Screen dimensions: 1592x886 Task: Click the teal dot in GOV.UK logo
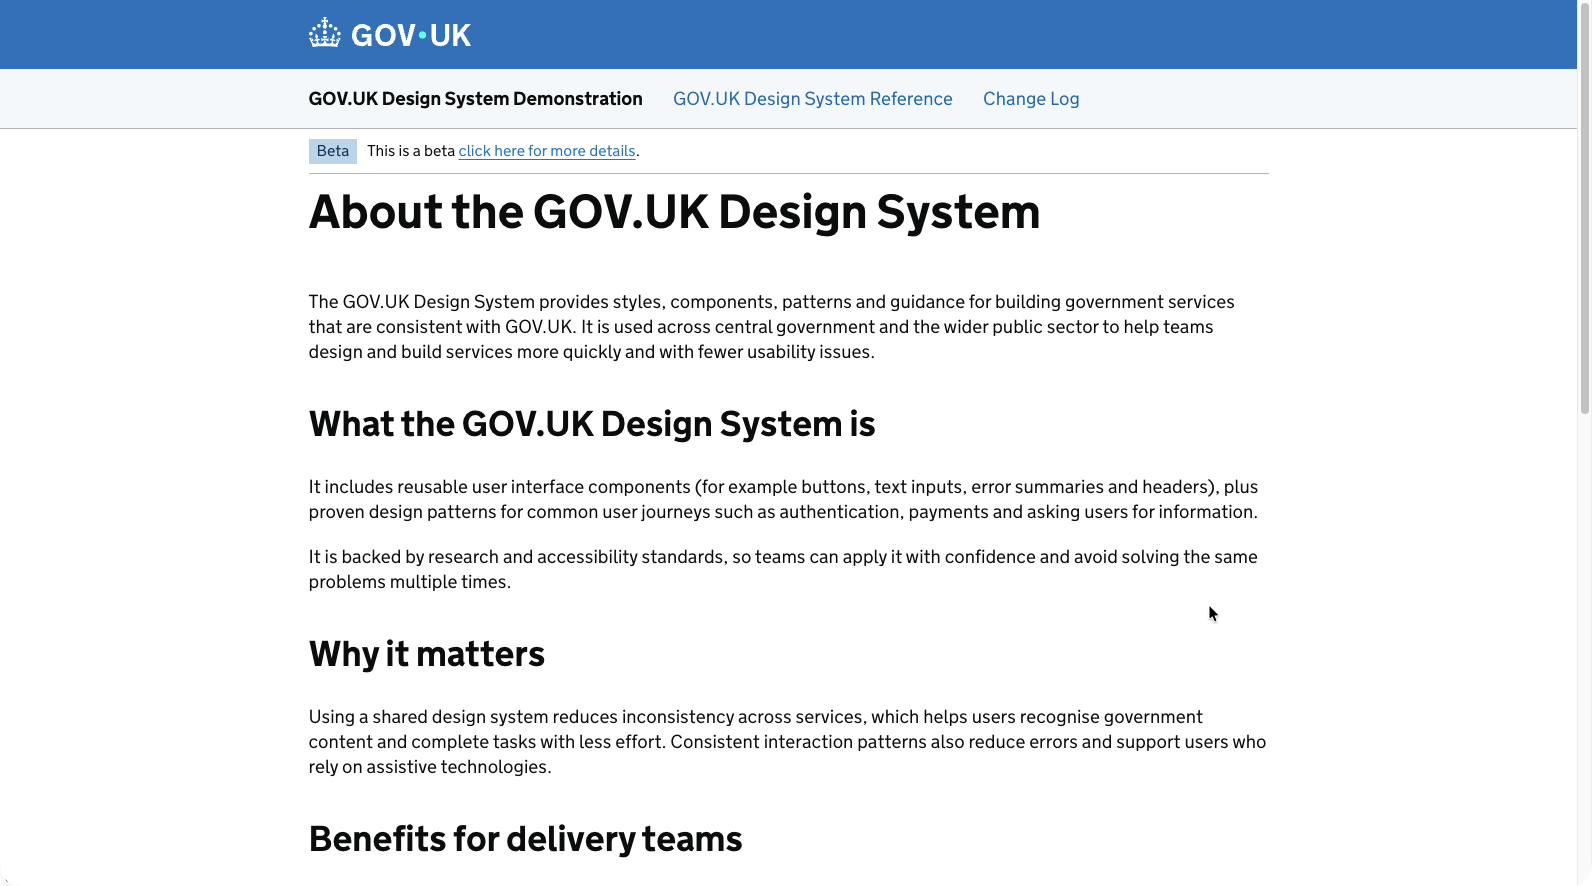pyautogui.click(x=423, y=36)
